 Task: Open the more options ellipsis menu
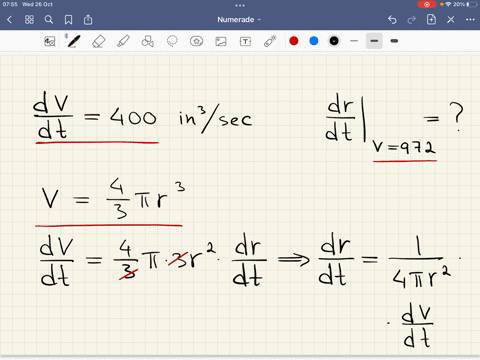[x=470, y=20]
